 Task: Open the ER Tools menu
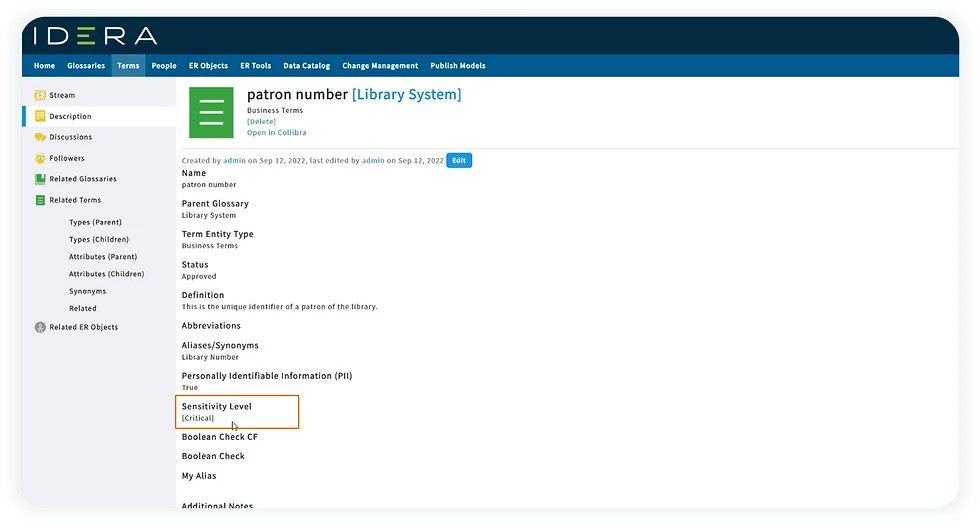[256, 66]
